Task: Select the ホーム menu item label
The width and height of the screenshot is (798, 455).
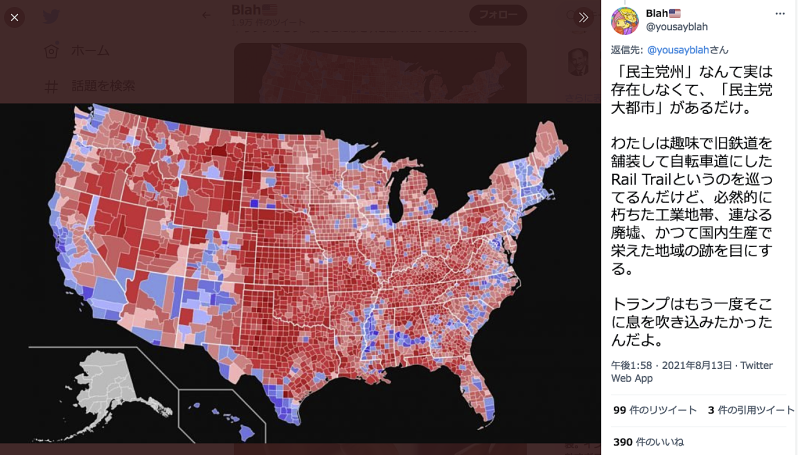Action: tap(90, 50)
